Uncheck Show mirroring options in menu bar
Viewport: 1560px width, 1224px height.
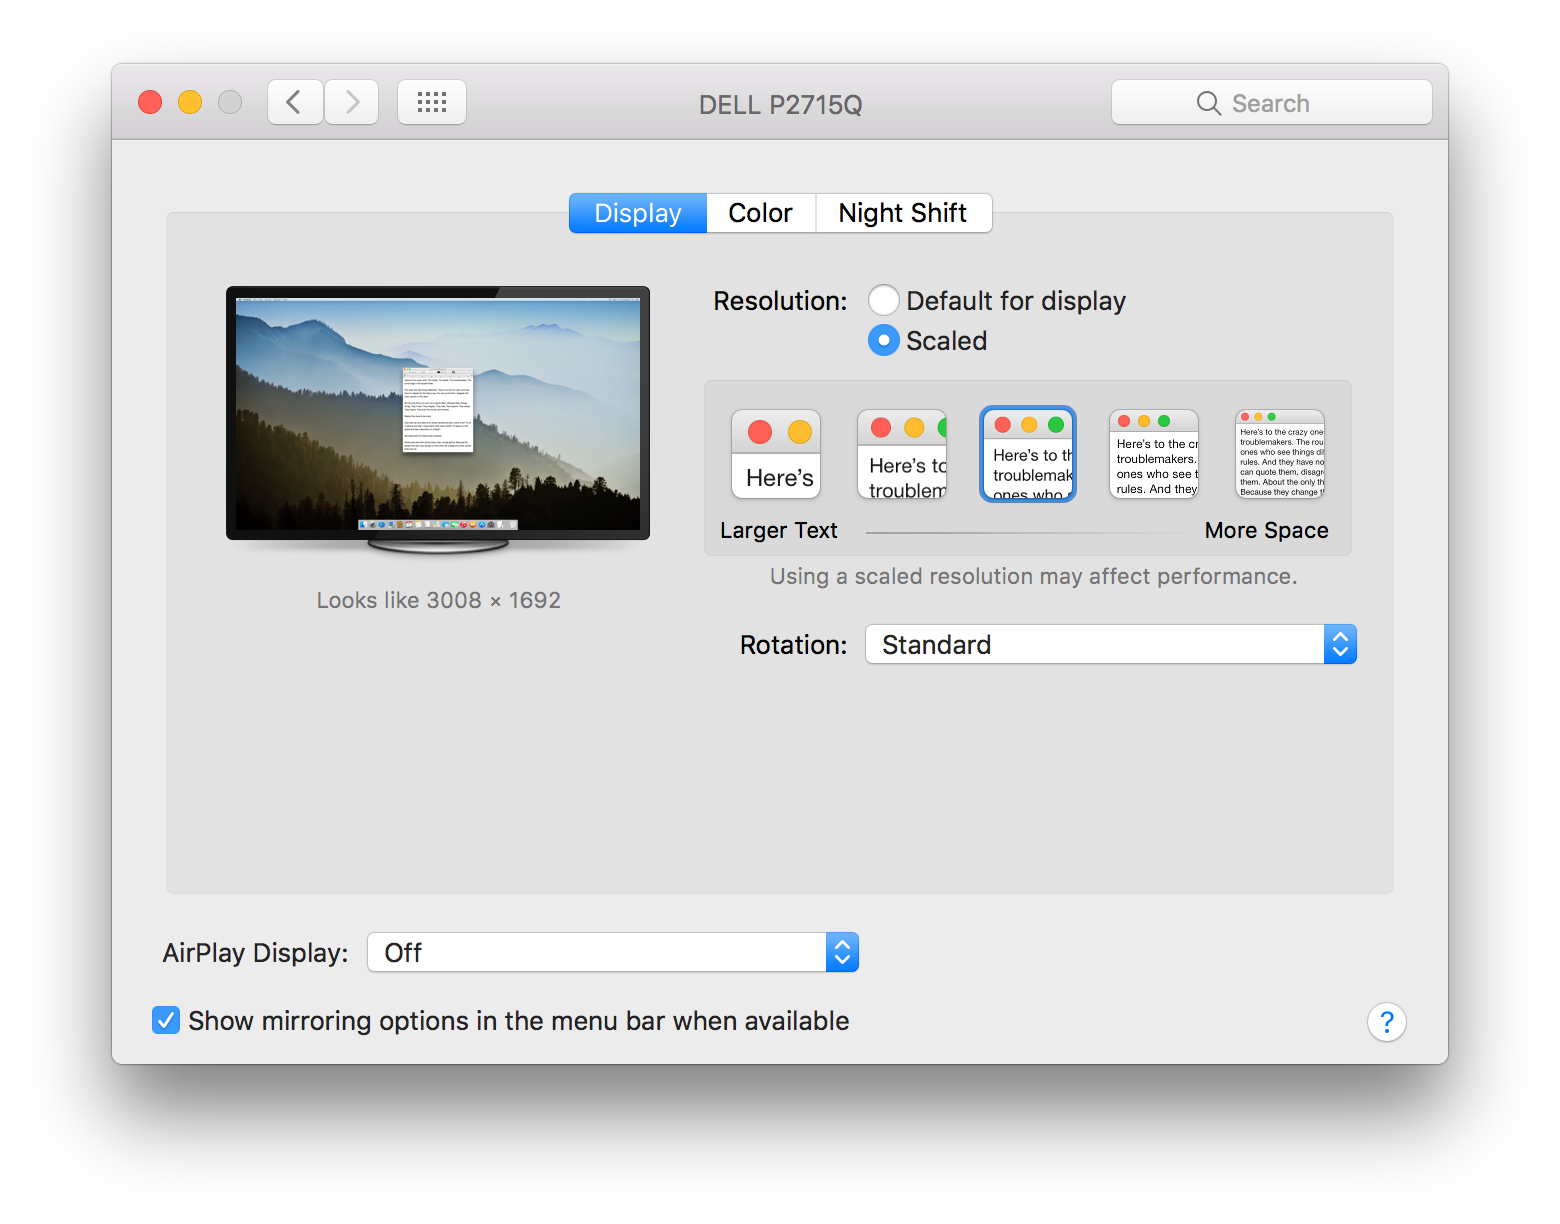tap(166, 1020)
